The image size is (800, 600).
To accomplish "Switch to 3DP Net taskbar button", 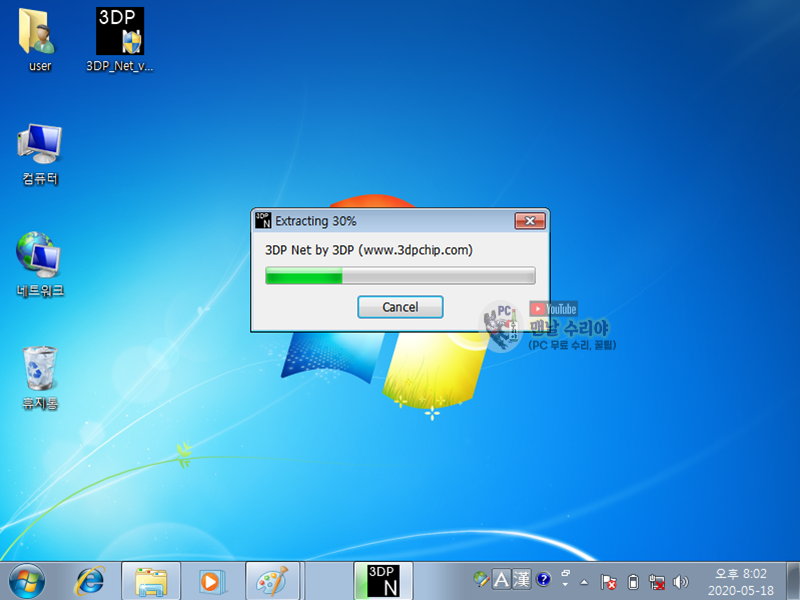I will [383, 581].
